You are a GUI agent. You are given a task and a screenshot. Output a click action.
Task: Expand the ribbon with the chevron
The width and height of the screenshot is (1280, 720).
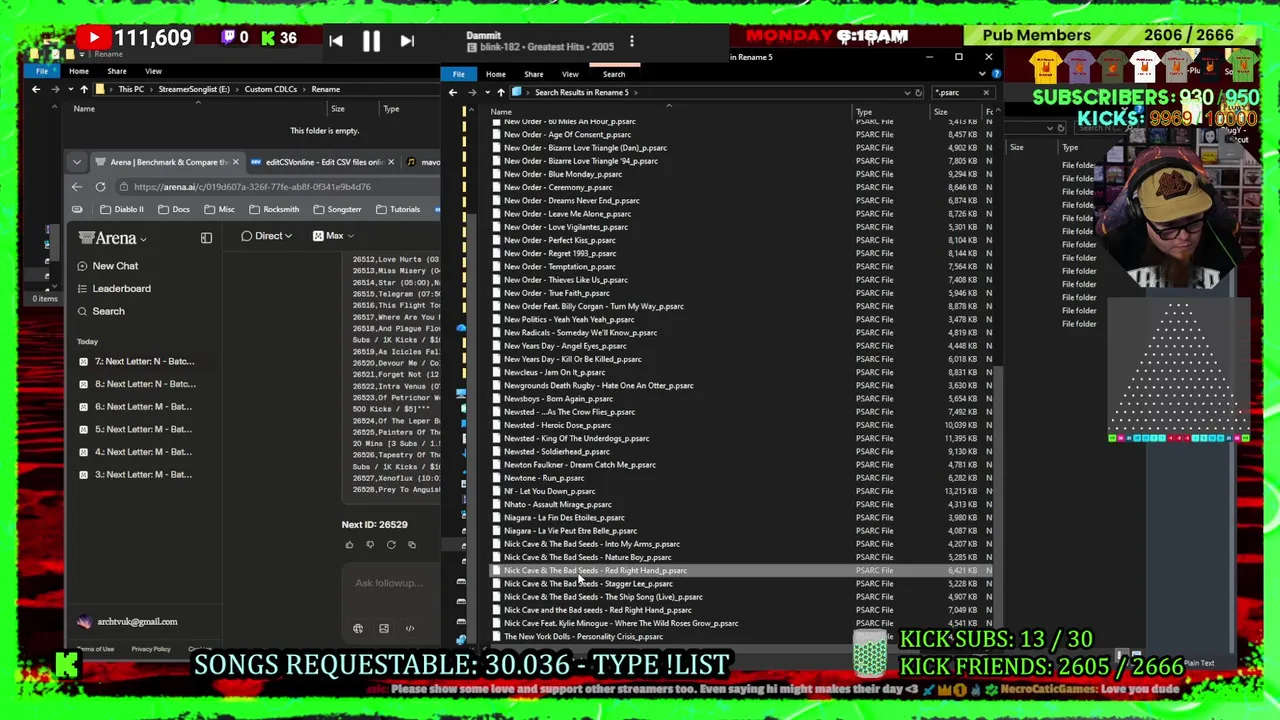click(984, 74)
